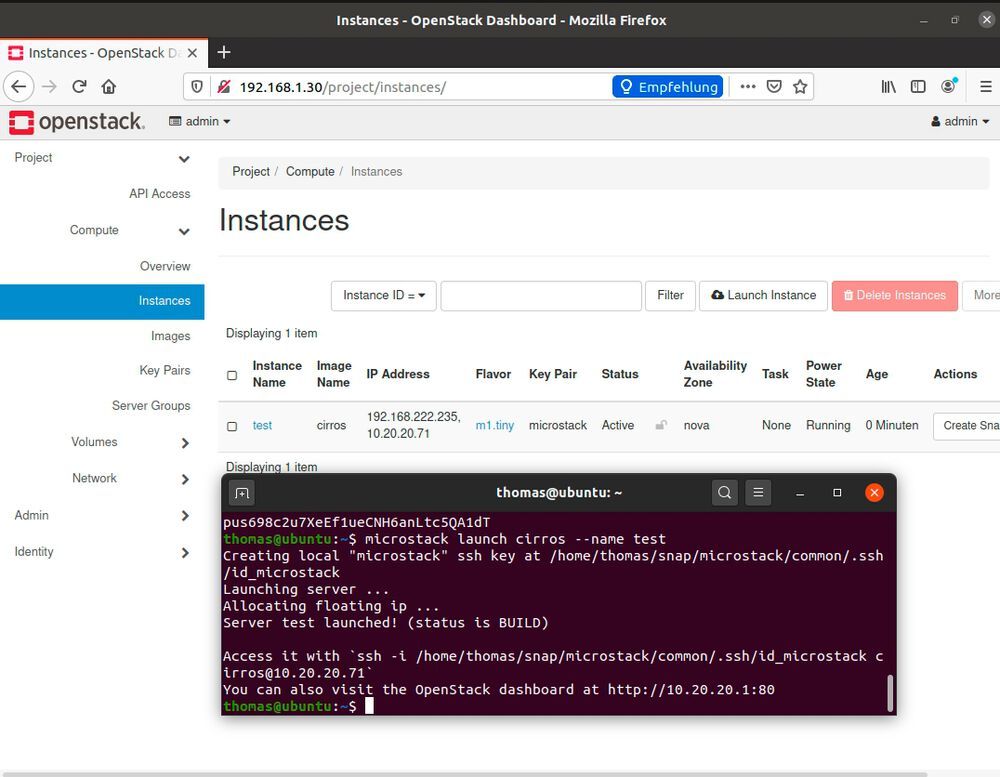Click the instance filter text field
The image size is (1000, 777).
pos(541,296)
